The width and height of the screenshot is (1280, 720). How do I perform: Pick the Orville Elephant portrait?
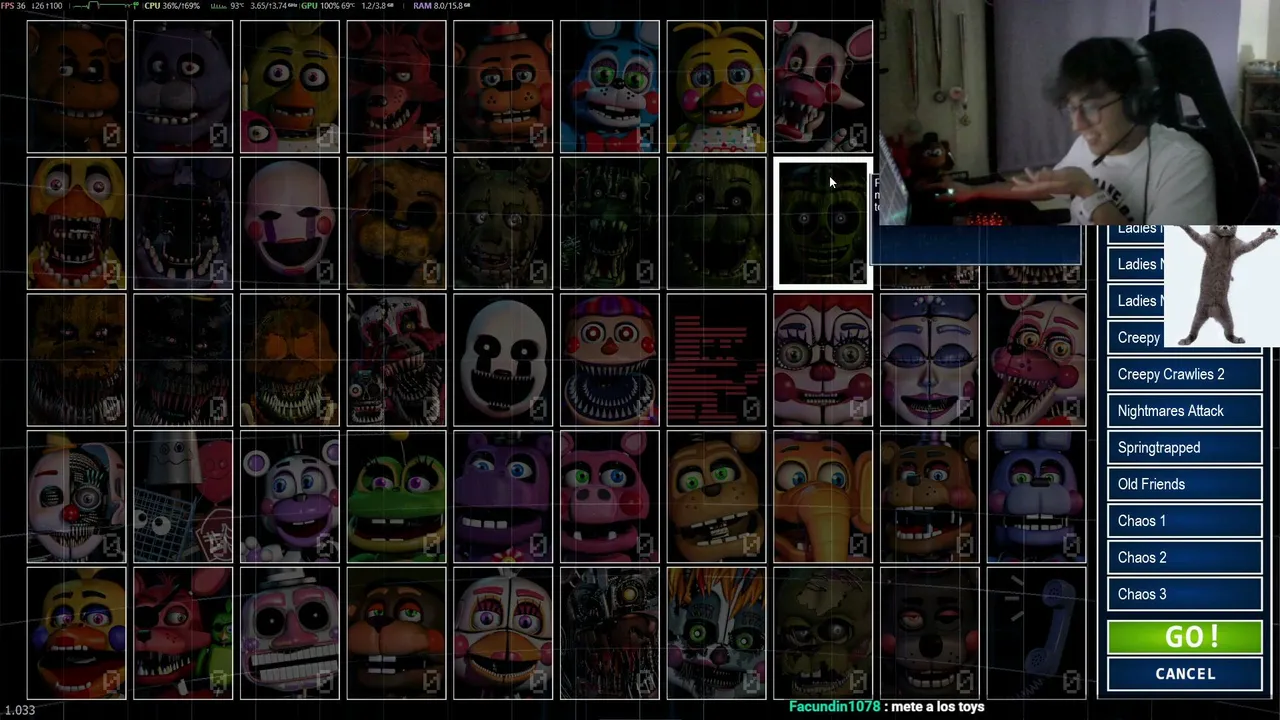point(823,497)
